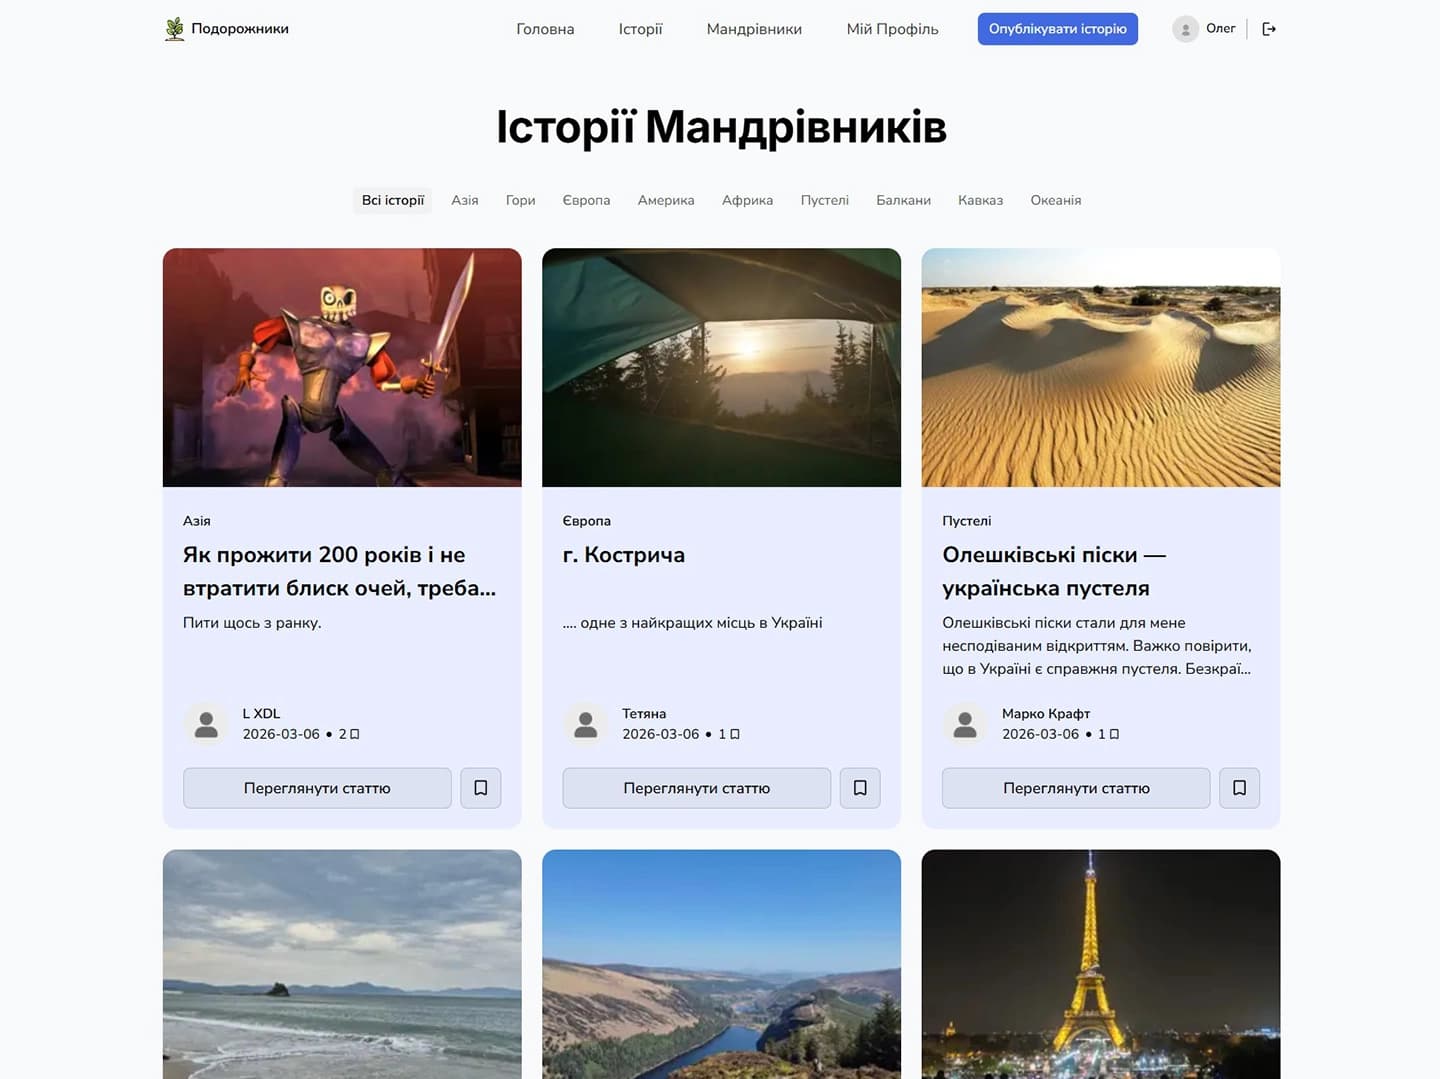Open Олег's profile avatar in the header
Image resolution: width=1440 pixels, height=1079 pixels.
(x=1186, y=28)
